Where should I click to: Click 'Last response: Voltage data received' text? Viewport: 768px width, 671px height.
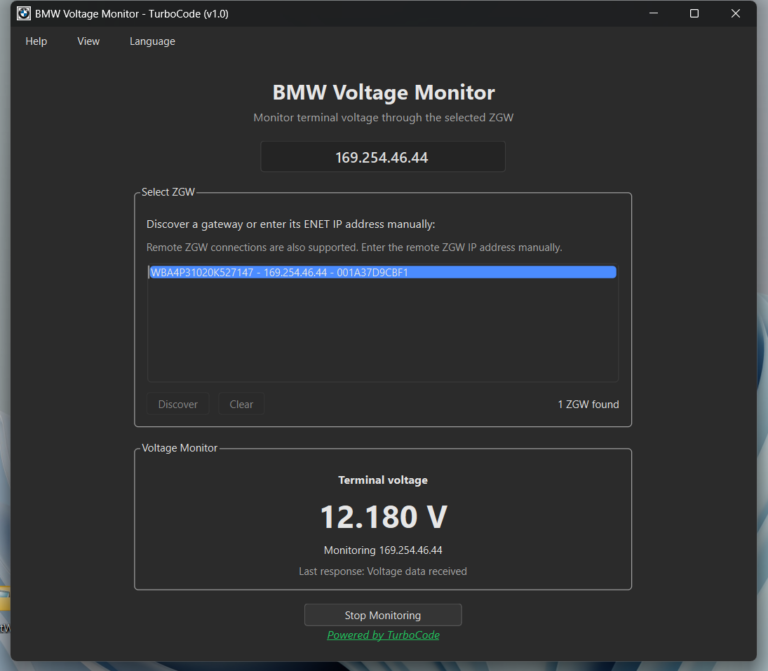click(x=383, y=572)
